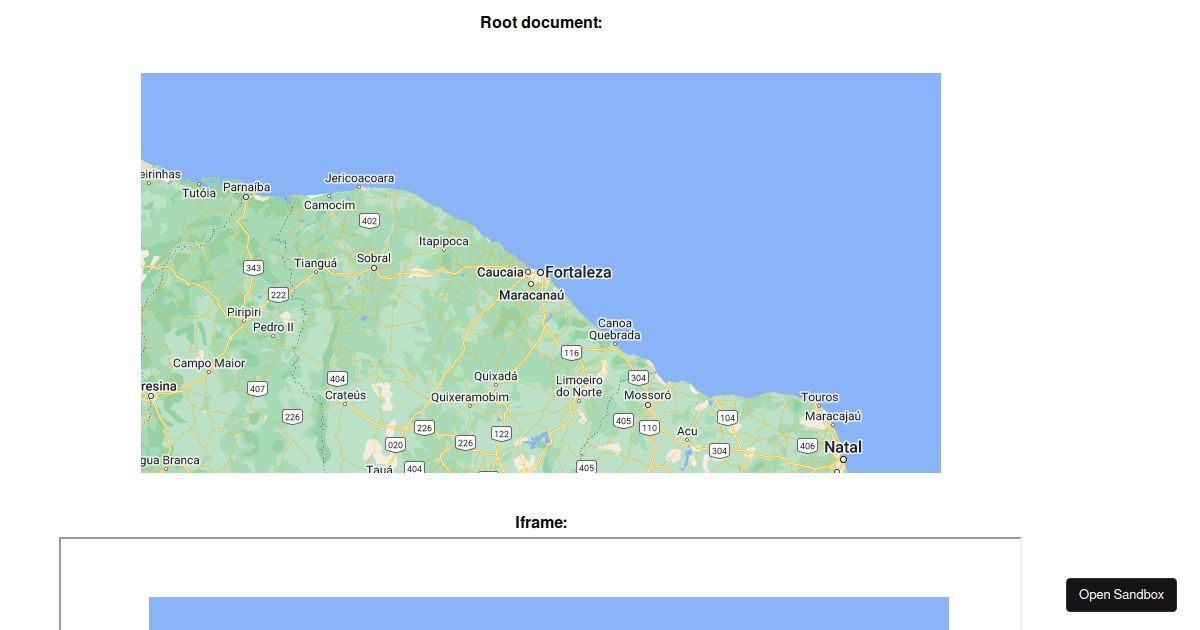The width and height of the screenshot is (1200, 630).
Task: Click the 020 highway shield near Tauá
Action: (x=397, y=443)
